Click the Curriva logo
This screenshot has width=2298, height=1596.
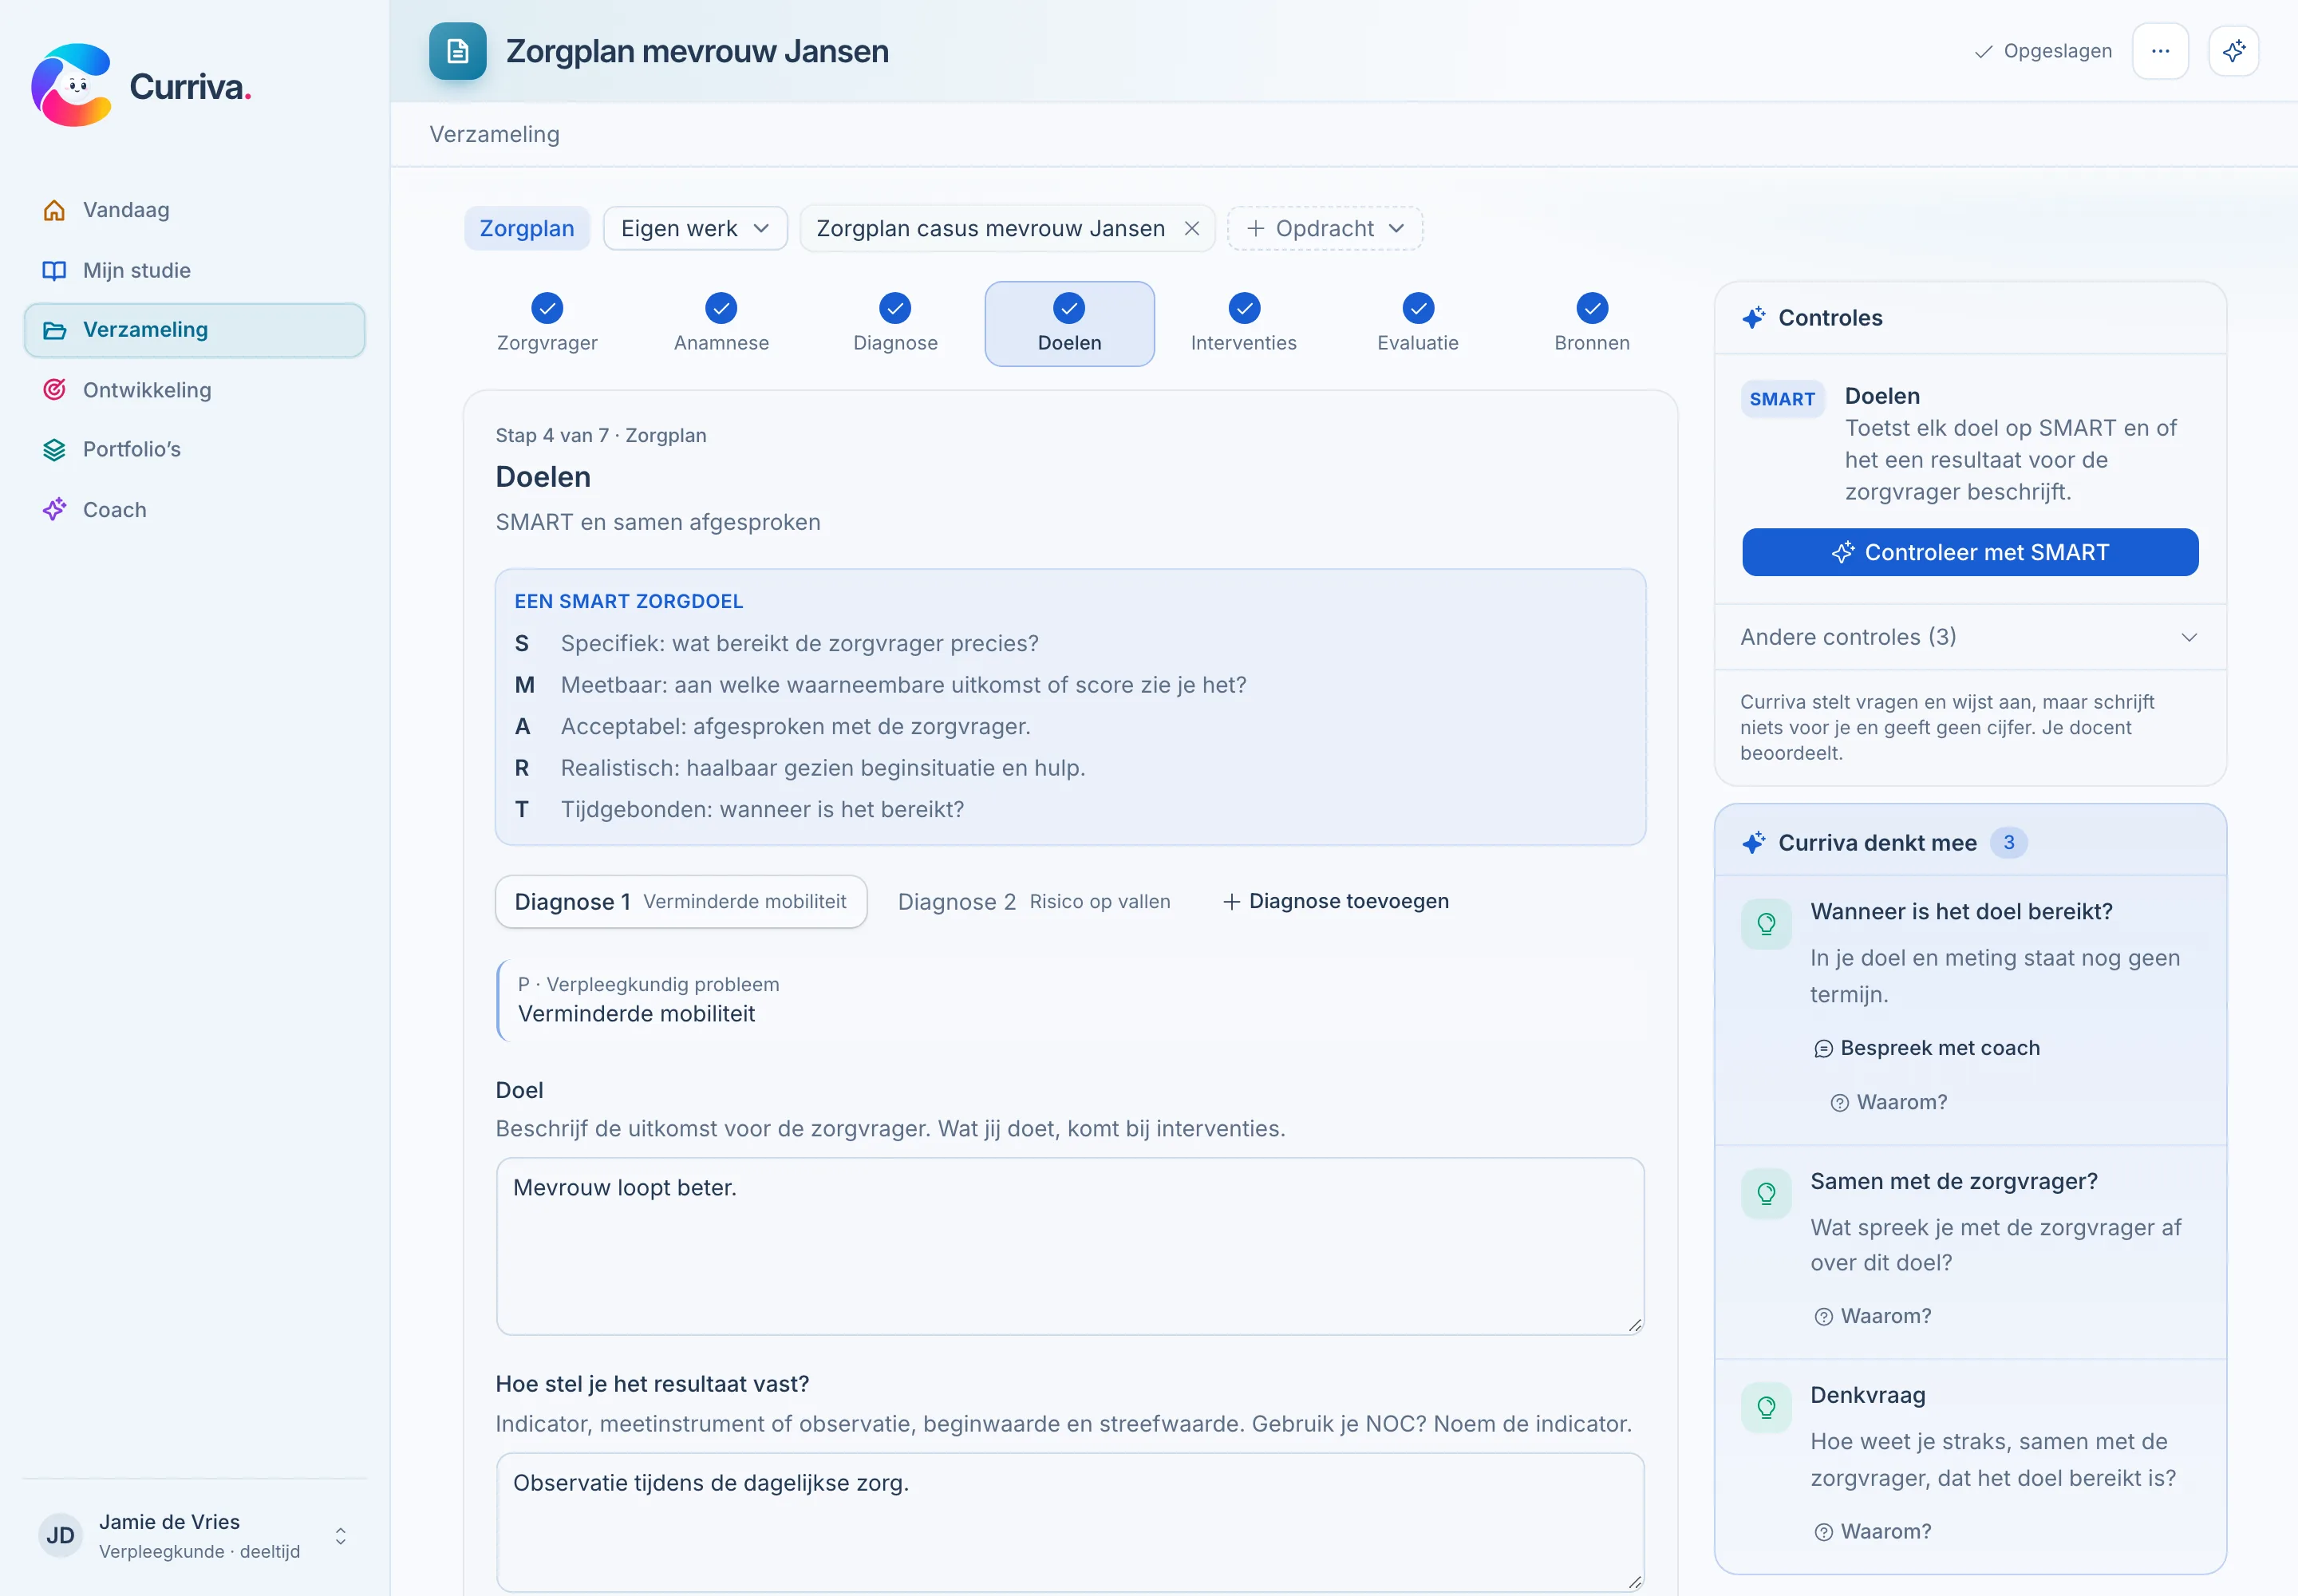tap(141, 86)
